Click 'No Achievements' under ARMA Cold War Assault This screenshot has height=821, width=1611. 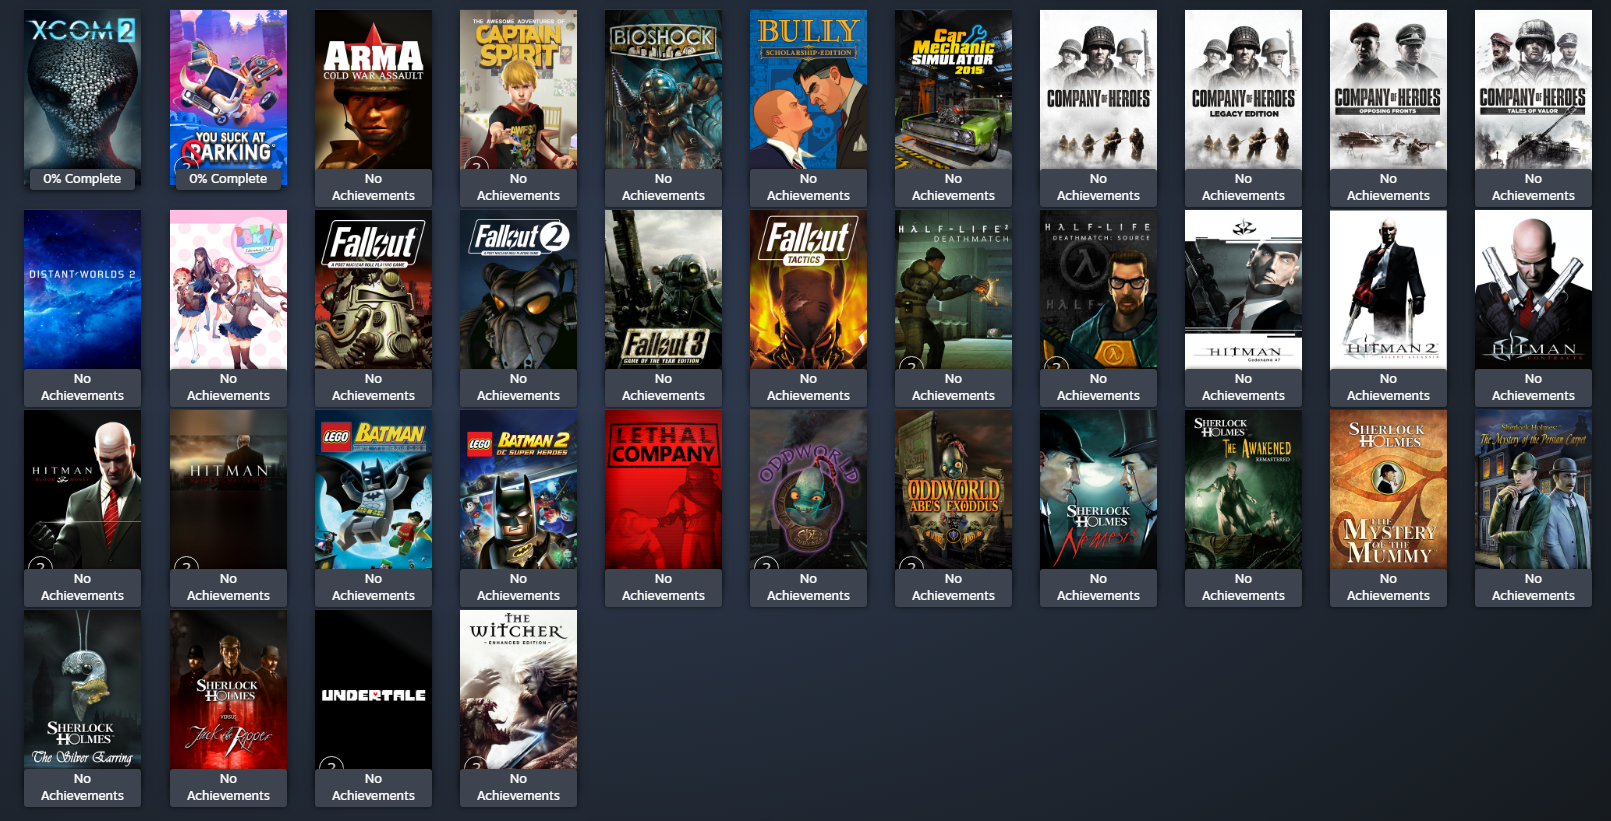click(x=373, y=187)
